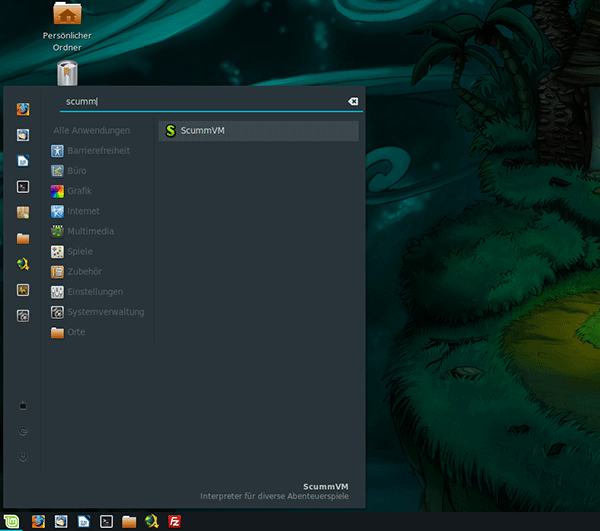Click the shutdown power icon in menu sidebar
This screenshot has width=600, height=531.
pyautogui.click(x=23, y=457)
